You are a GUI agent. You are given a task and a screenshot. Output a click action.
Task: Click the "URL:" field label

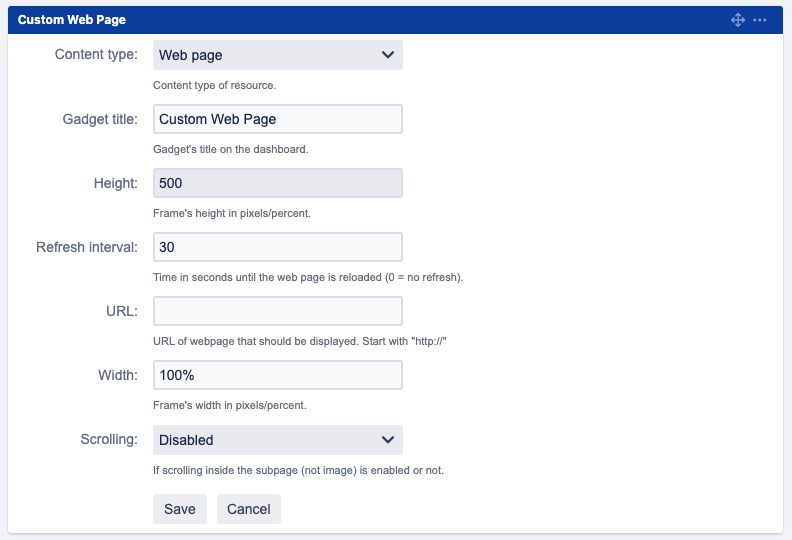click(123, 311)
